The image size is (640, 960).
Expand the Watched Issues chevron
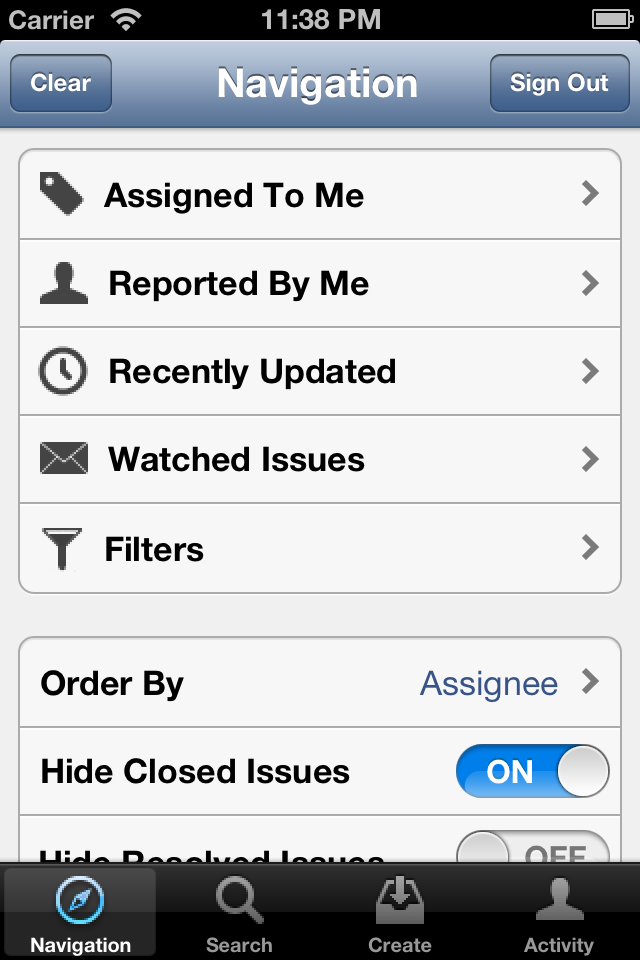(x=590, y=459)
